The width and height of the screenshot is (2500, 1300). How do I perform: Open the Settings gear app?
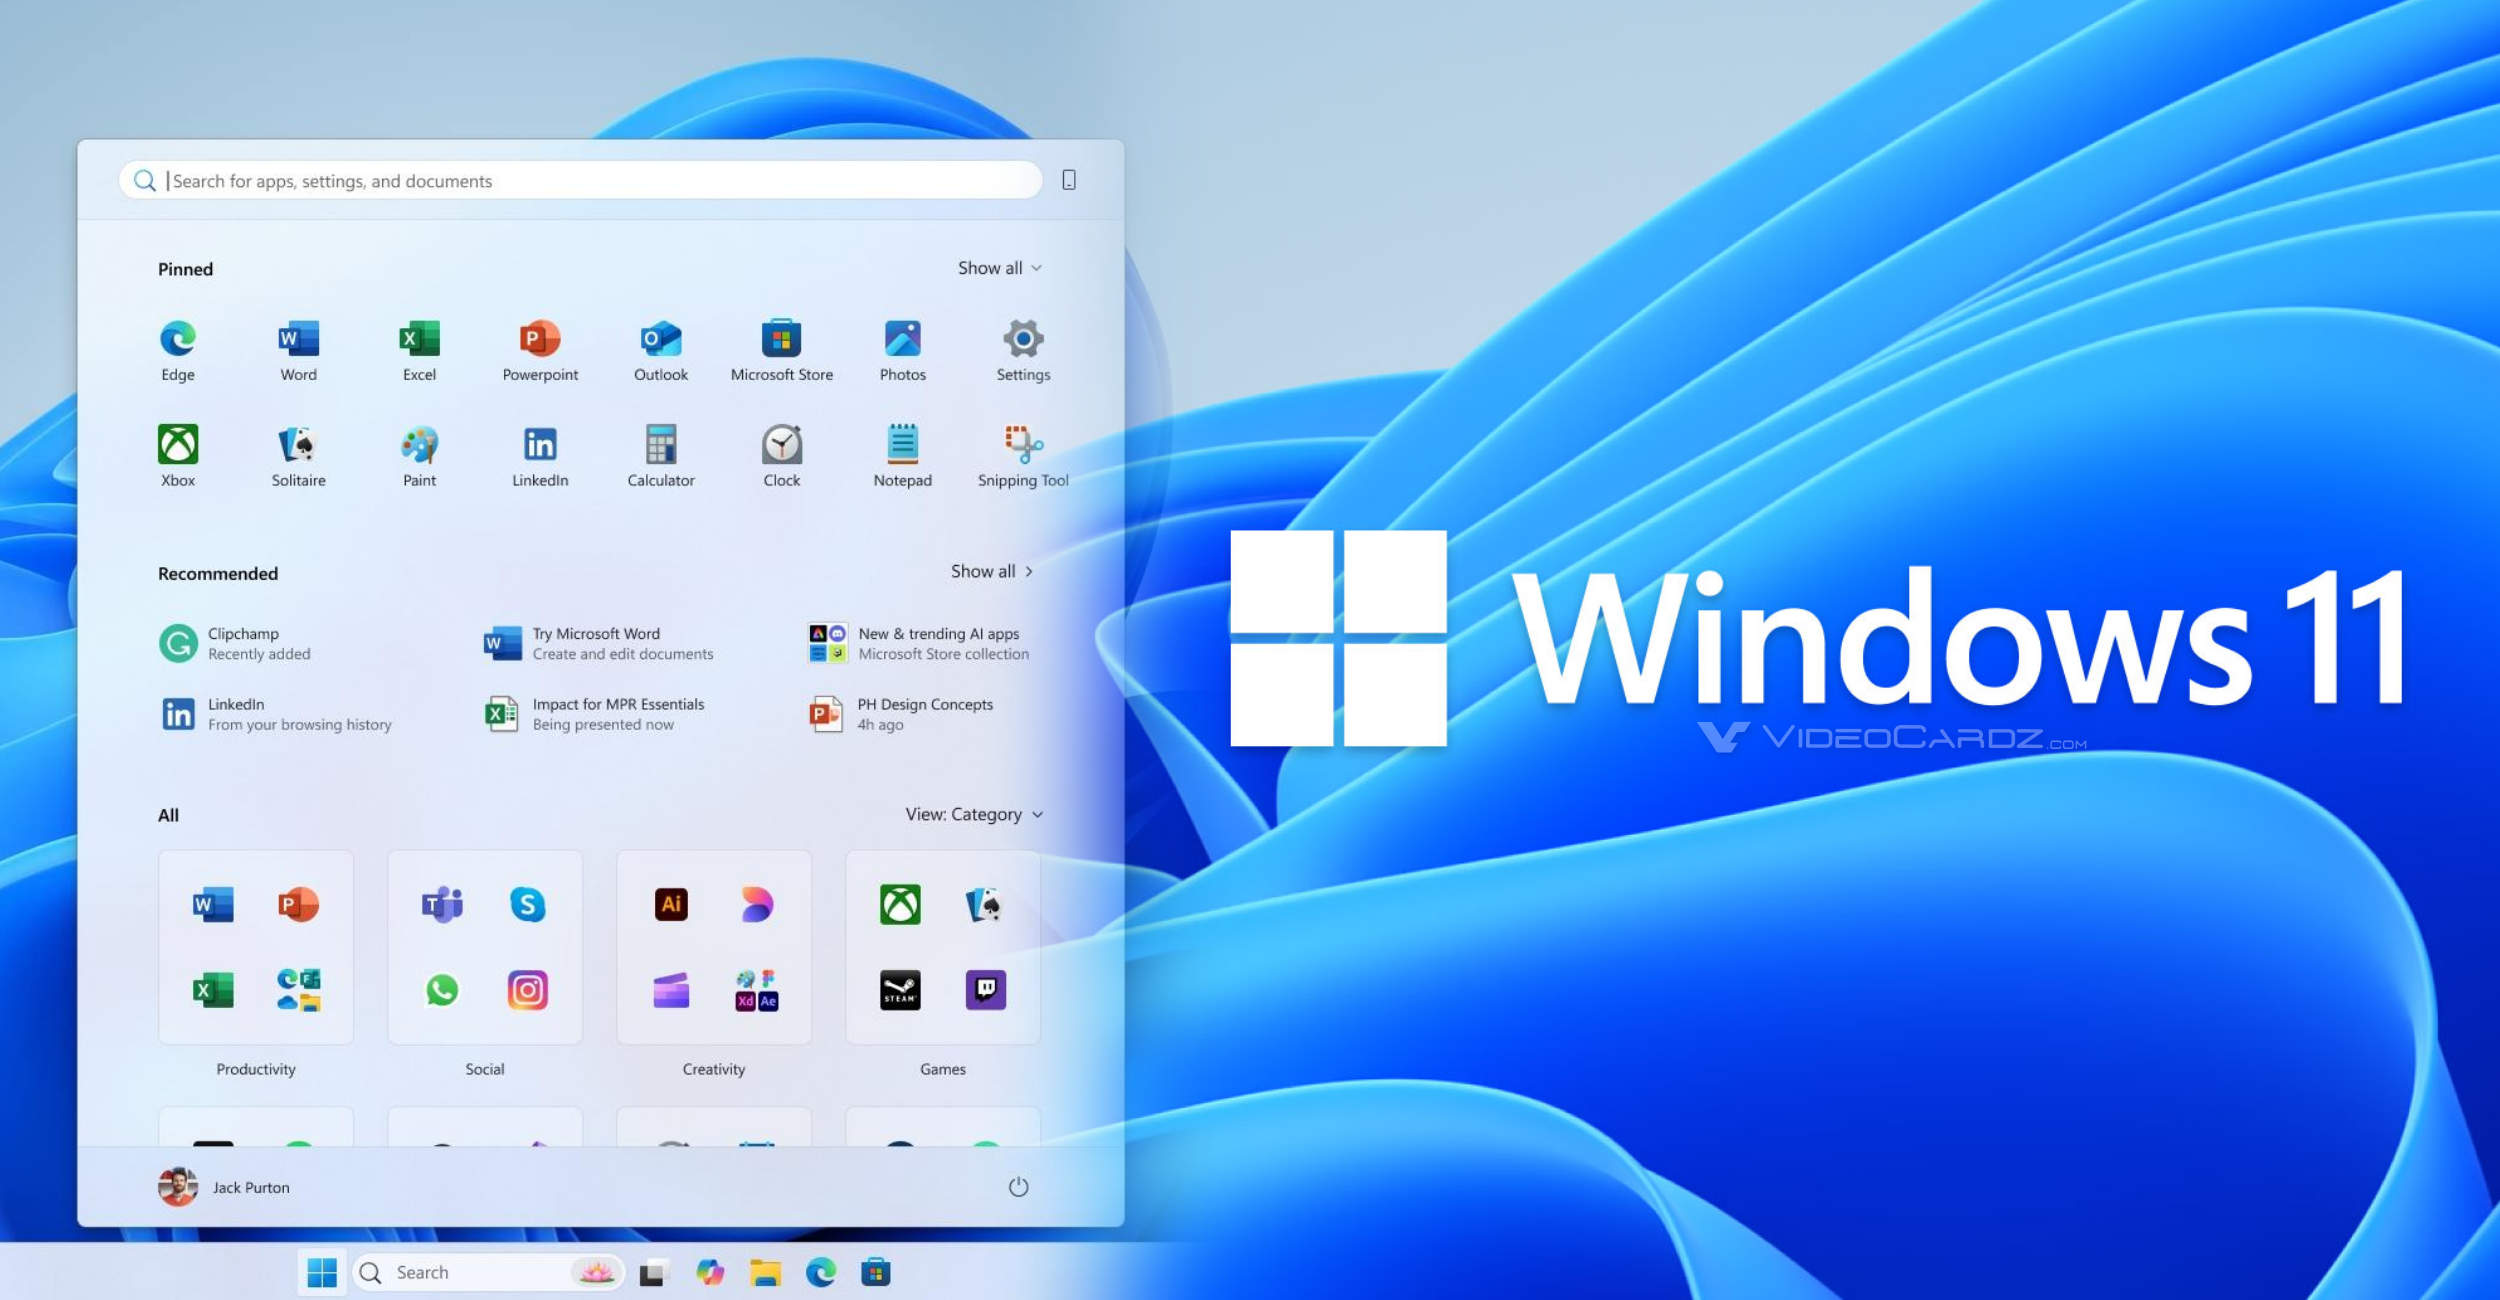coord(1023,350)
